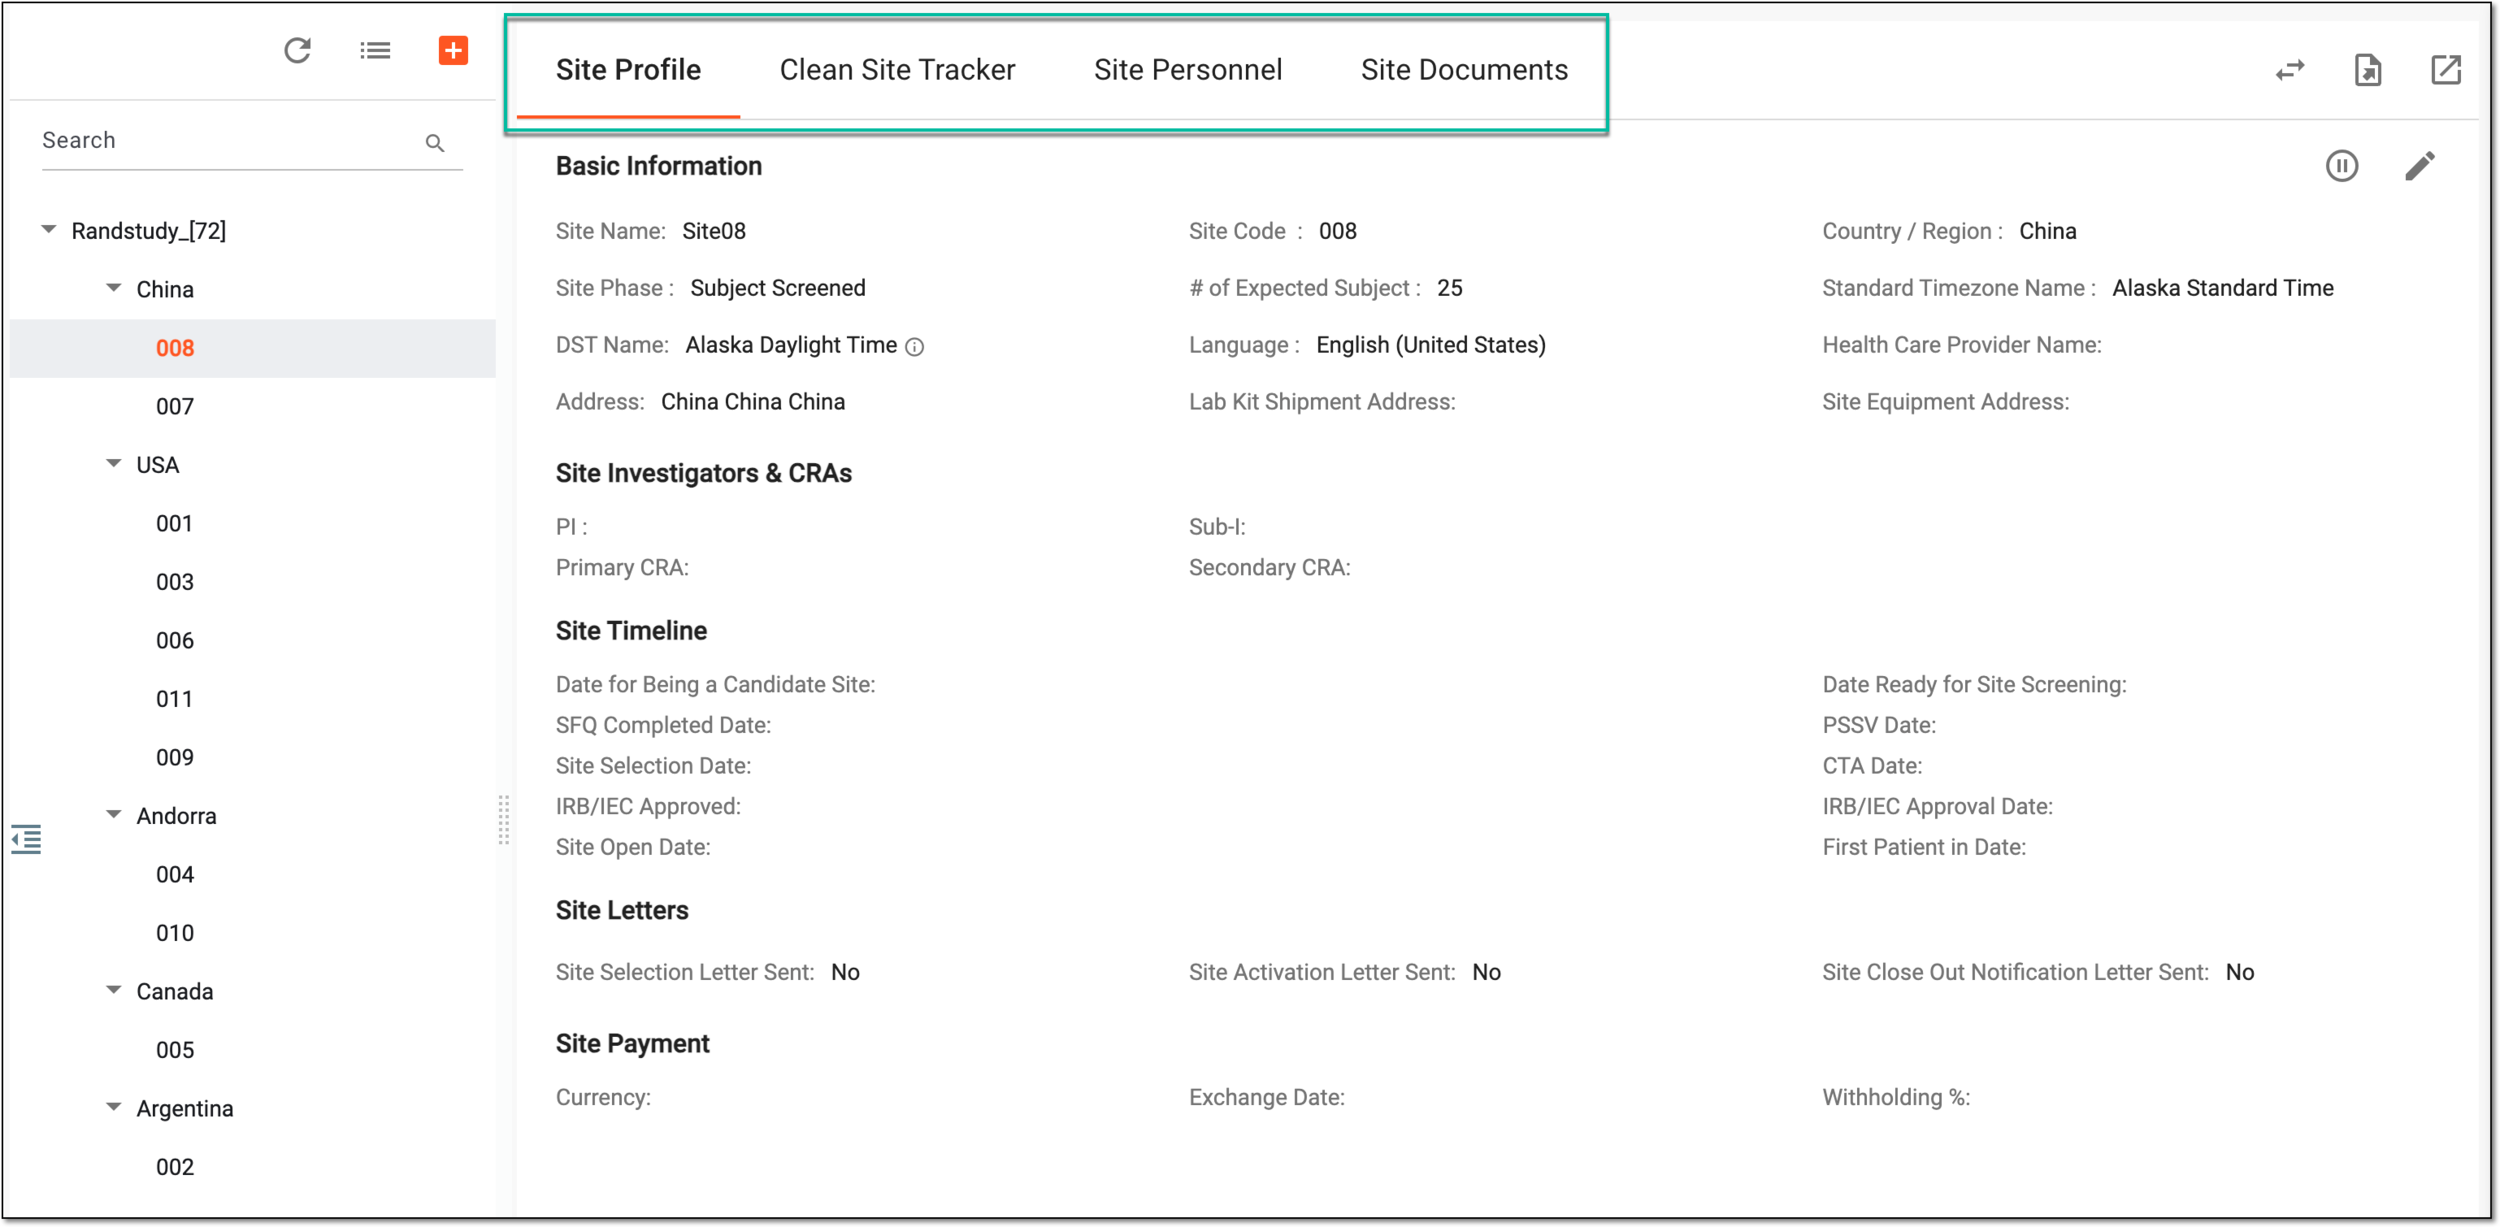Click the pencil edit icon in Basic Information
Screen dimensions: 2500x1227
[x=2420, y=166]
